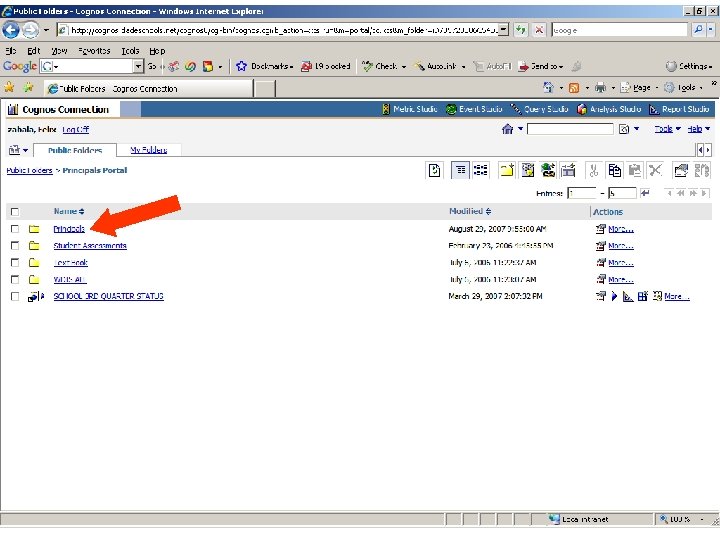Click the Copy icon in Cognos toolbar

[614, 170]
